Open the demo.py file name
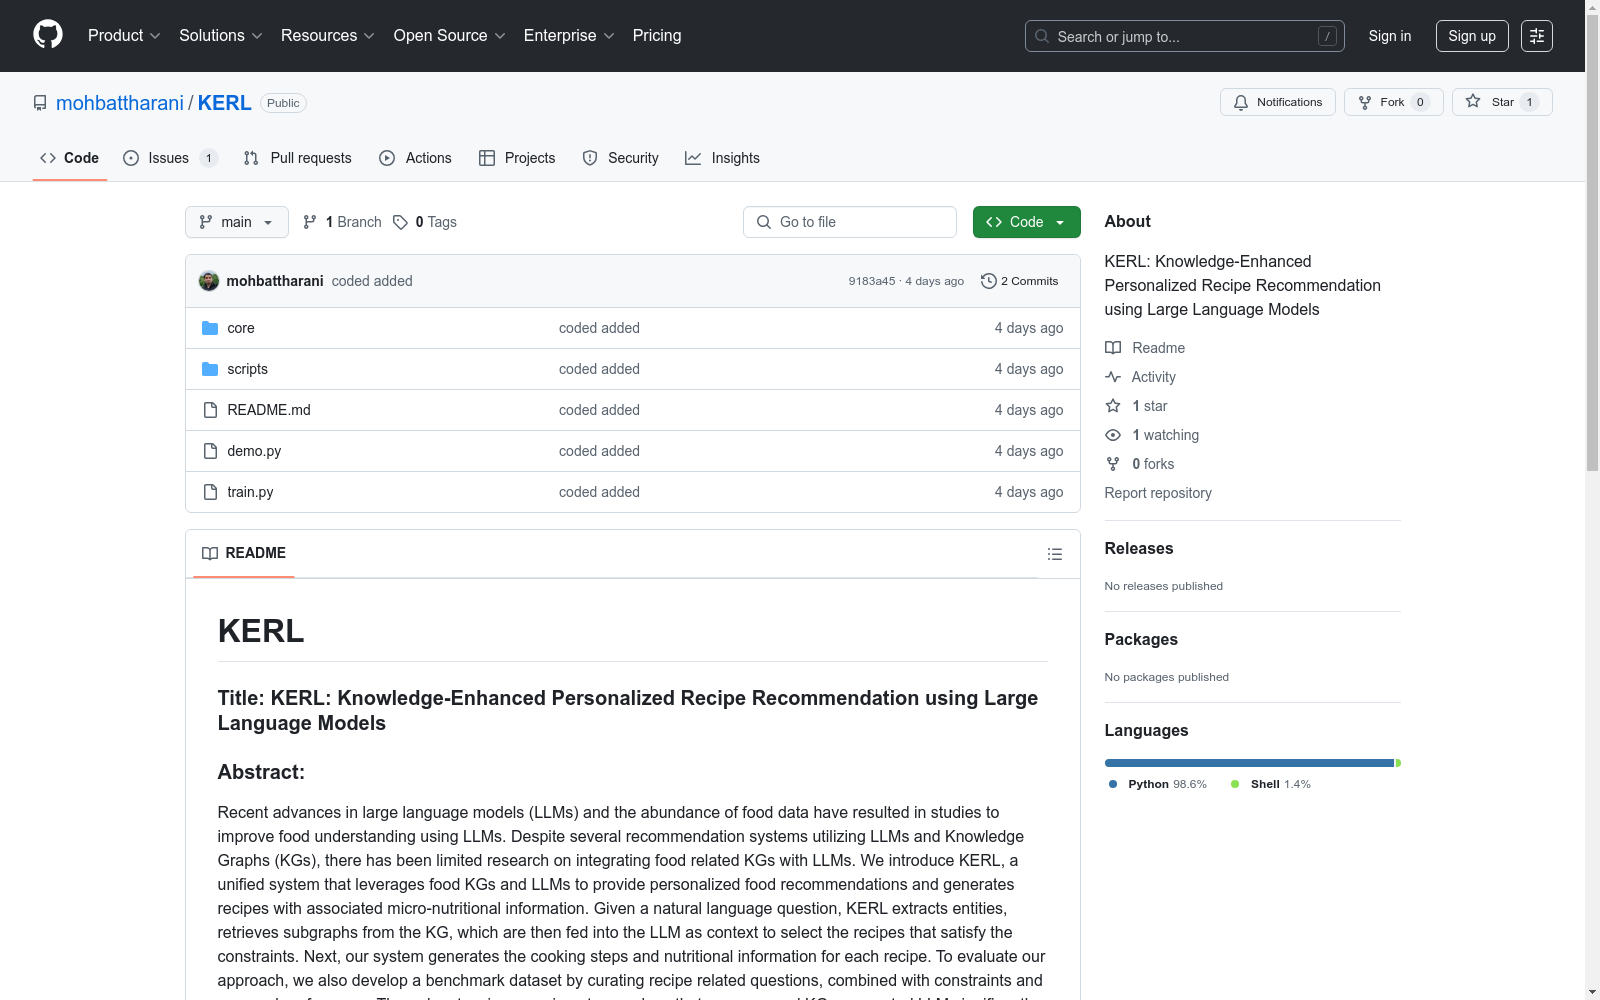This screenshot has height=1000, width=1600. (x=254, y=451)
